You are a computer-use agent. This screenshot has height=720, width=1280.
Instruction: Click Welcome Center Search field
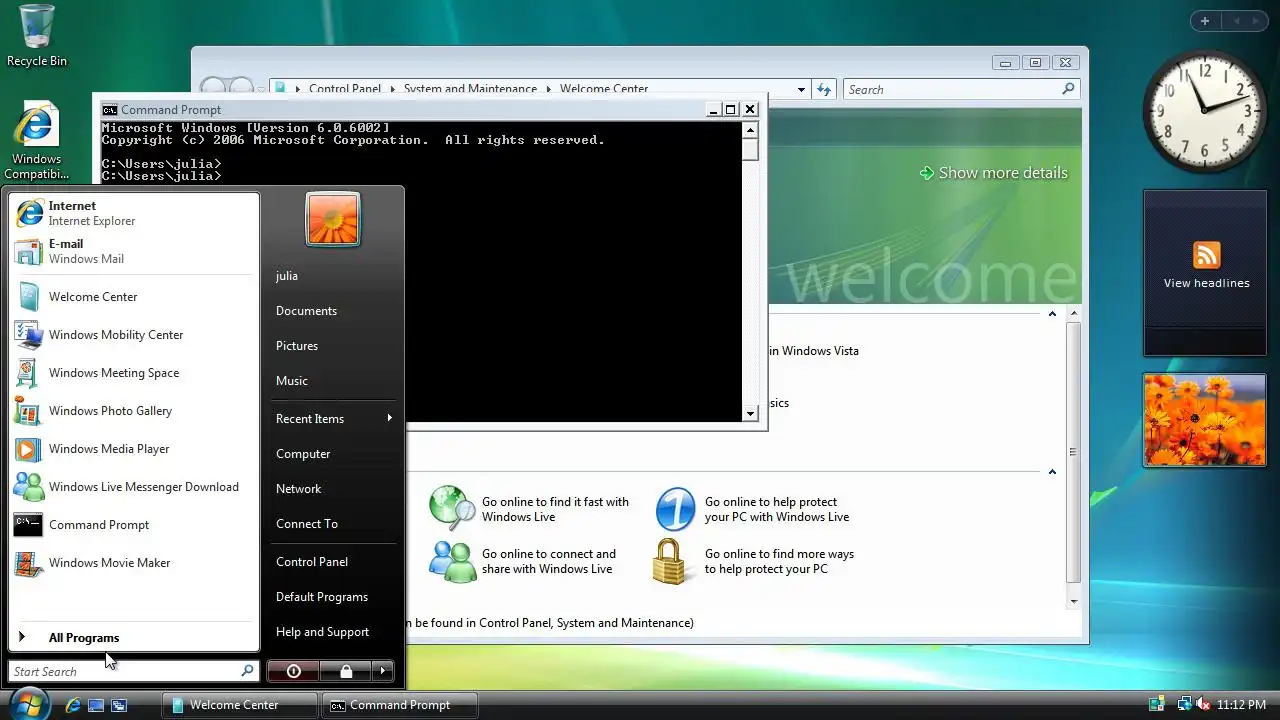pos(953,89)
